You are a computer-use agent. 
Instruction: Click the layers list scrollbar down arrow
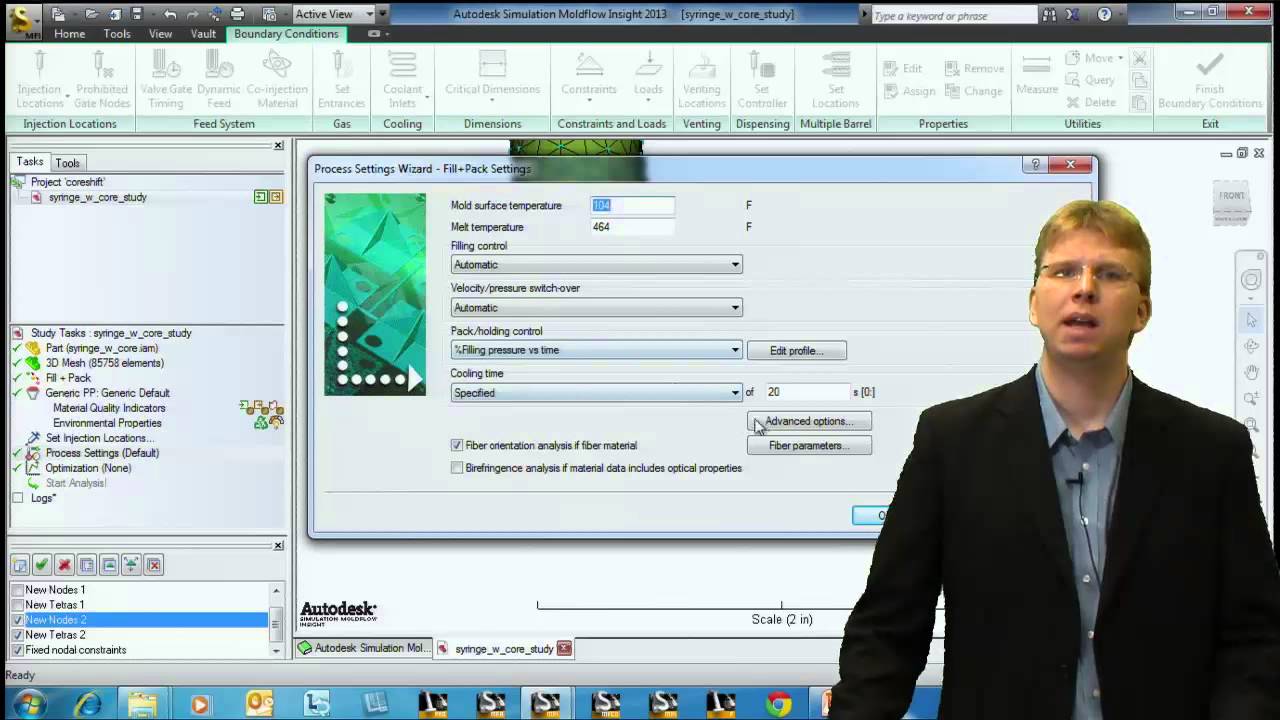coord(276,650)
